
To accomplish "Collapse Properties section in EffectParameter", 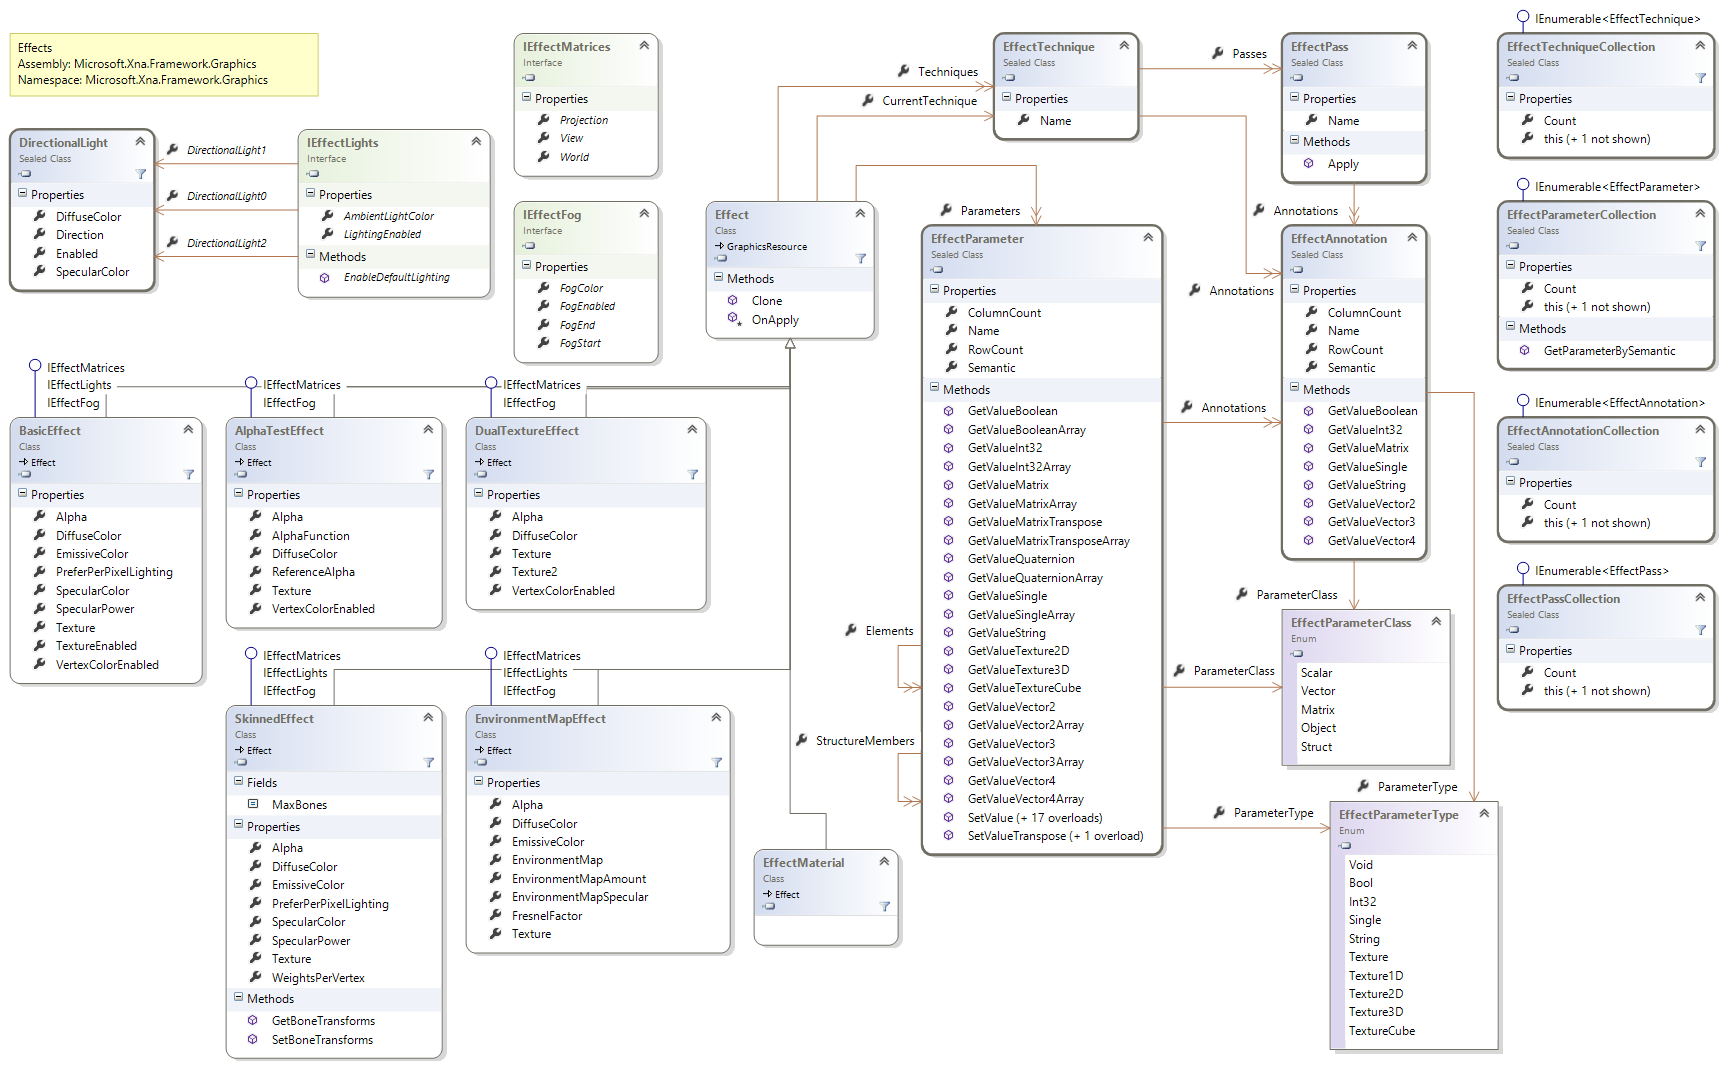I will (x=934, y=289).
